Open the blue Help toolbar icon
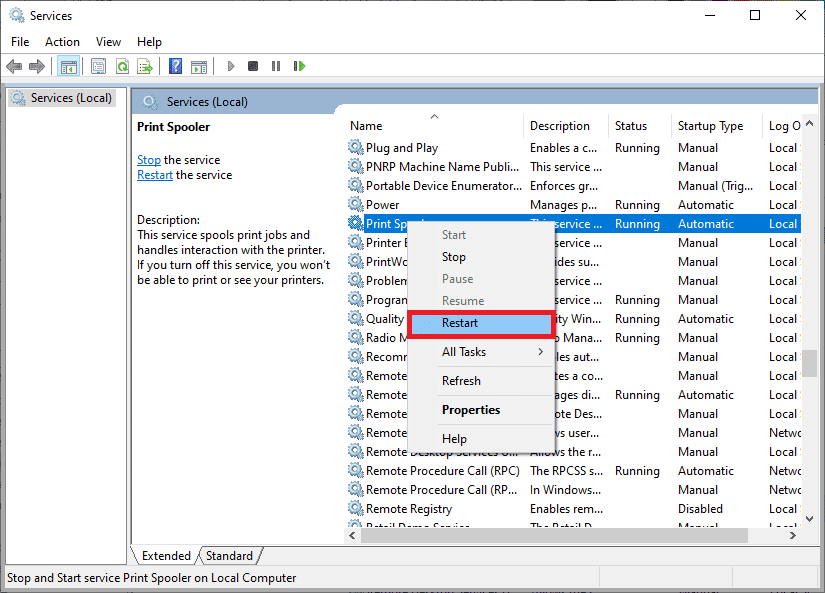 175,66
